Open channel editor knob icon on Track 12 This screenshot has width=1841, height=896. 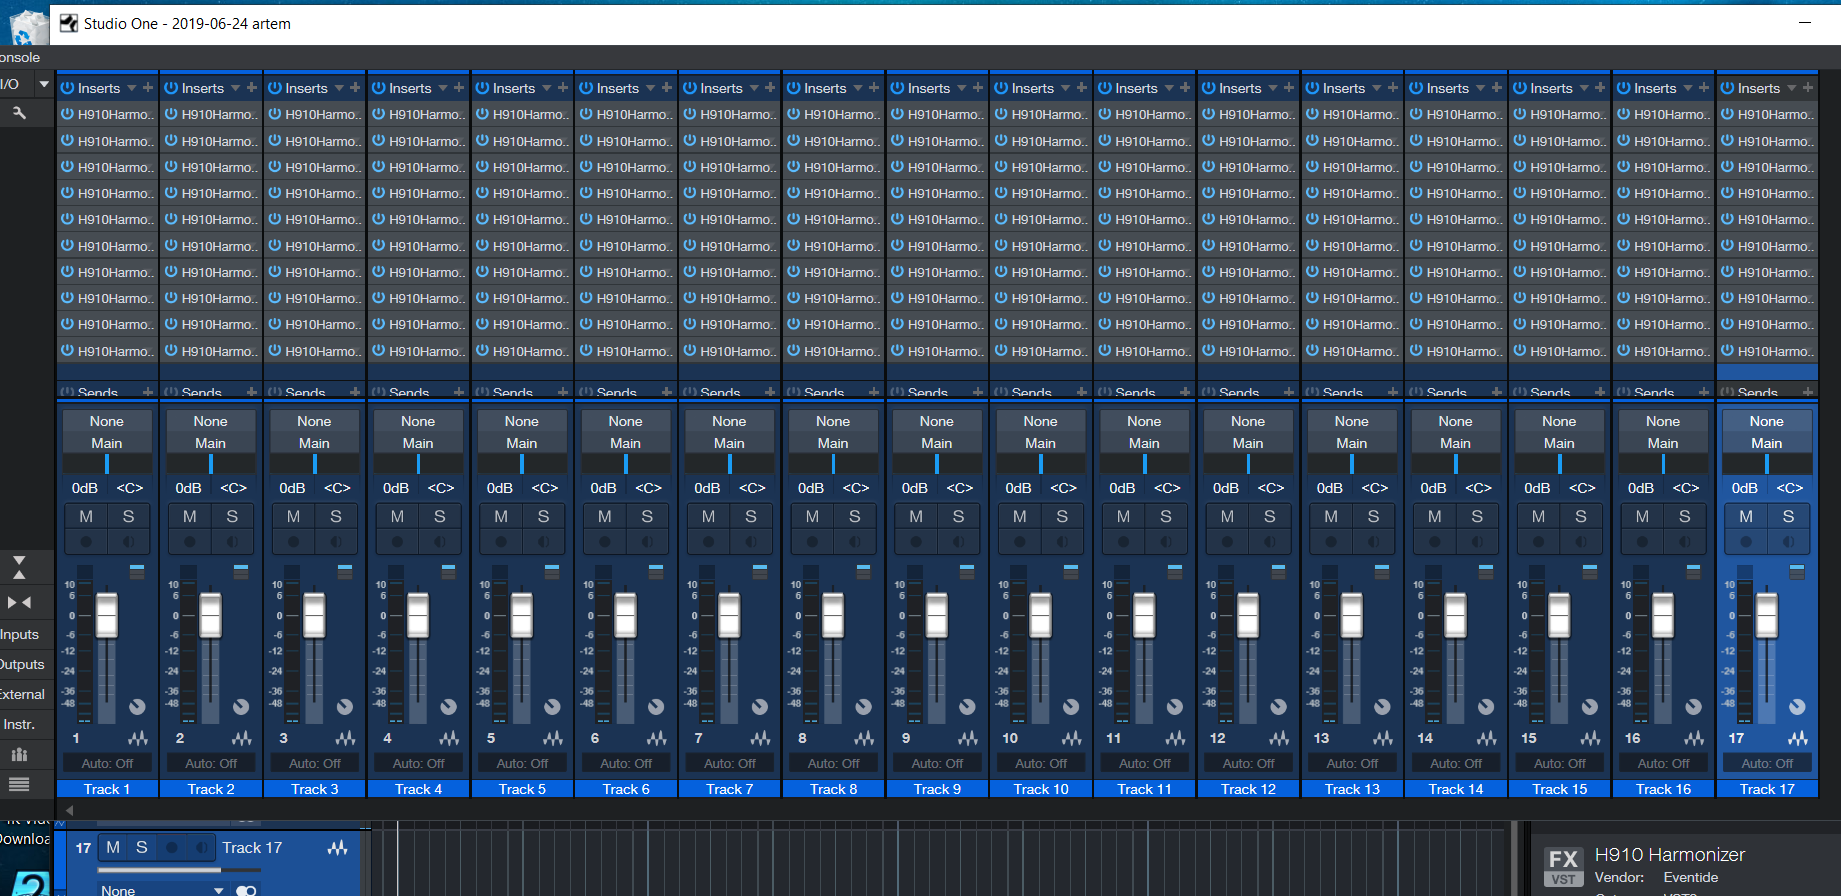(1279, 707)
